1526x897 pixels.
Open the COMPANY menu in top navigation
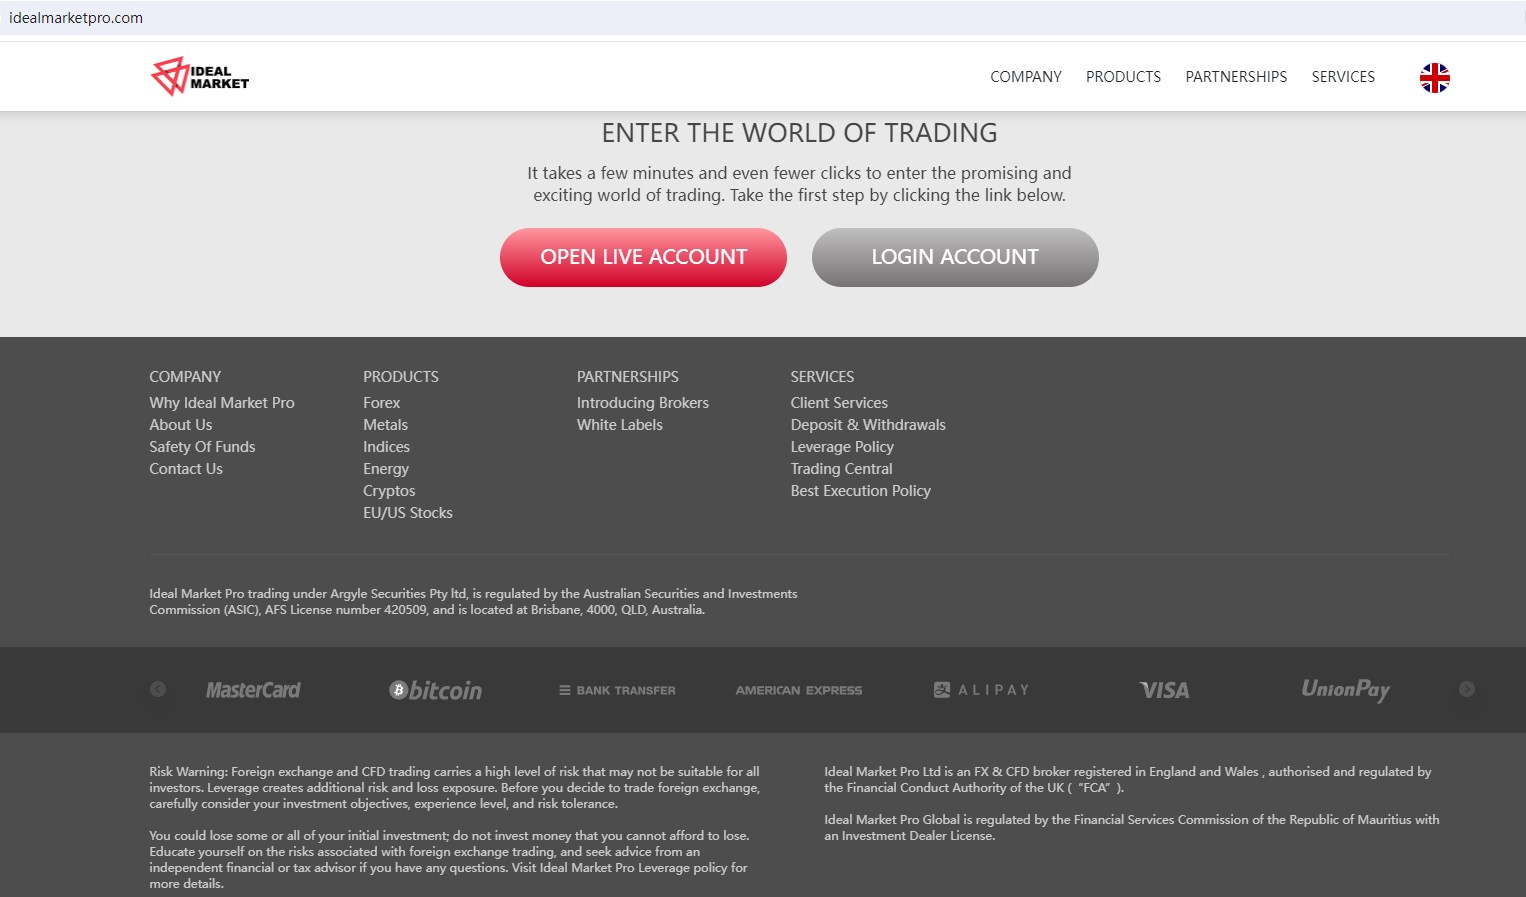pyautogui.click(x=1026, y=77)
